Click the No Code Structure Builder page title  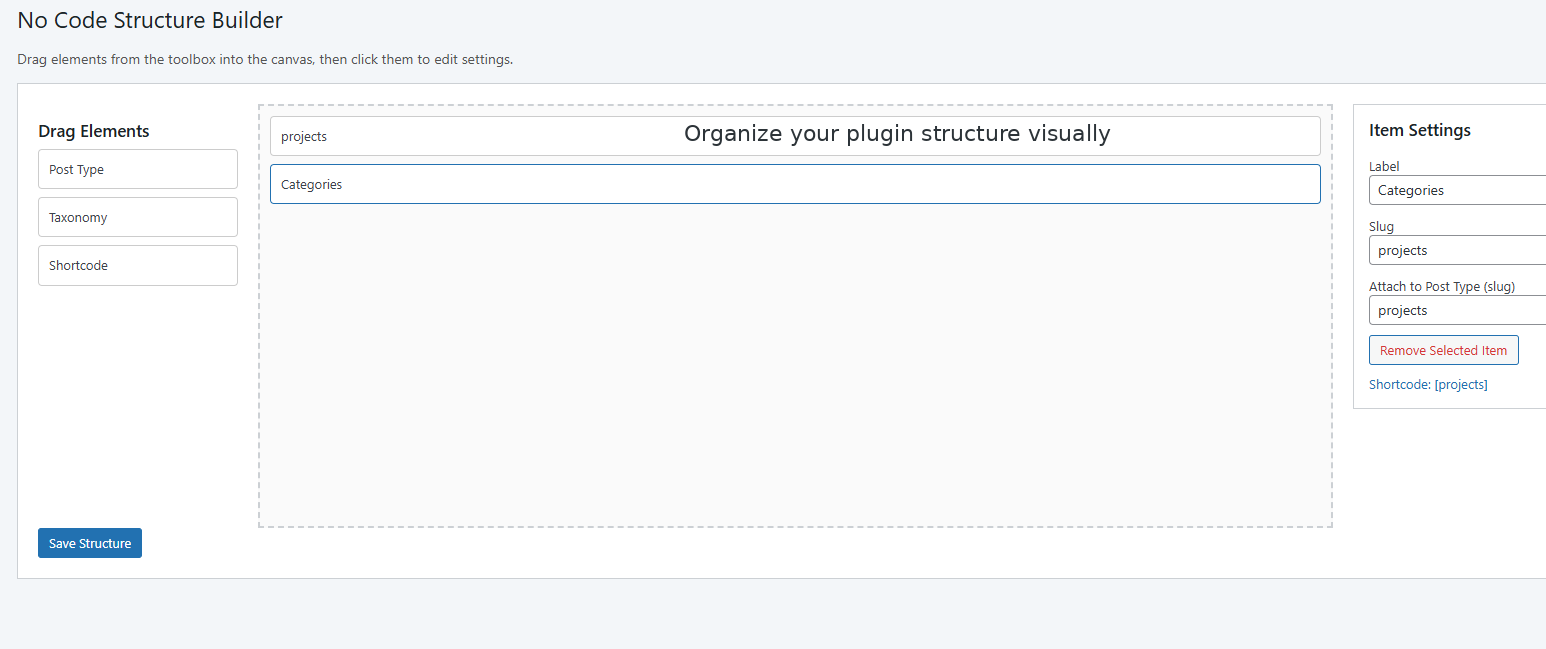pos(149,20)
